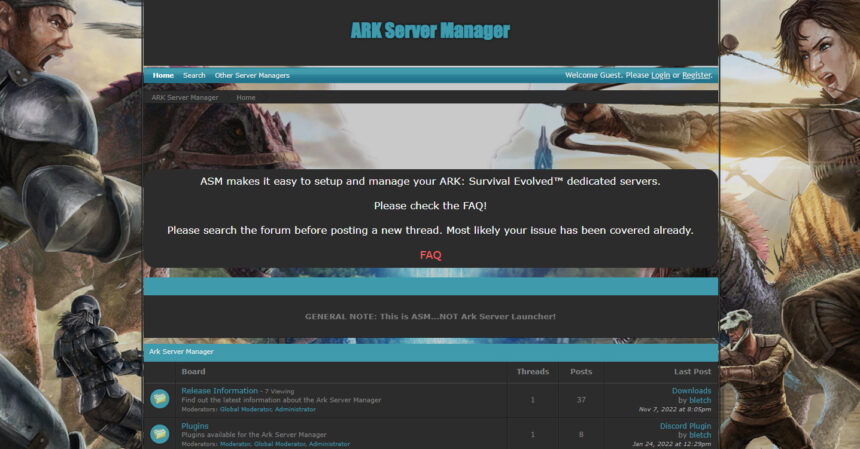Click the '7 Viewing' text
The width and height of the screenshot is (860, 449).
(279, 391)
